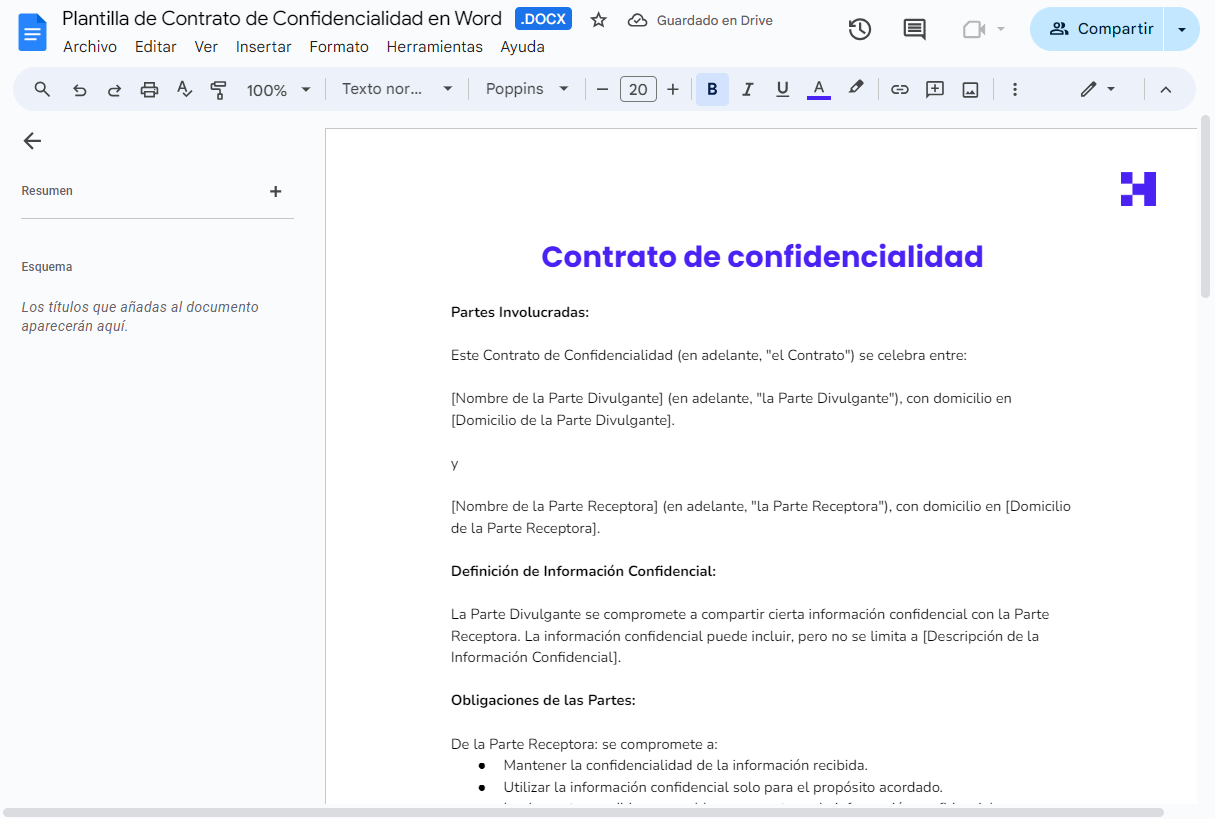
Task: Open the Herramientas menu
Action: [x=434, y=46]
